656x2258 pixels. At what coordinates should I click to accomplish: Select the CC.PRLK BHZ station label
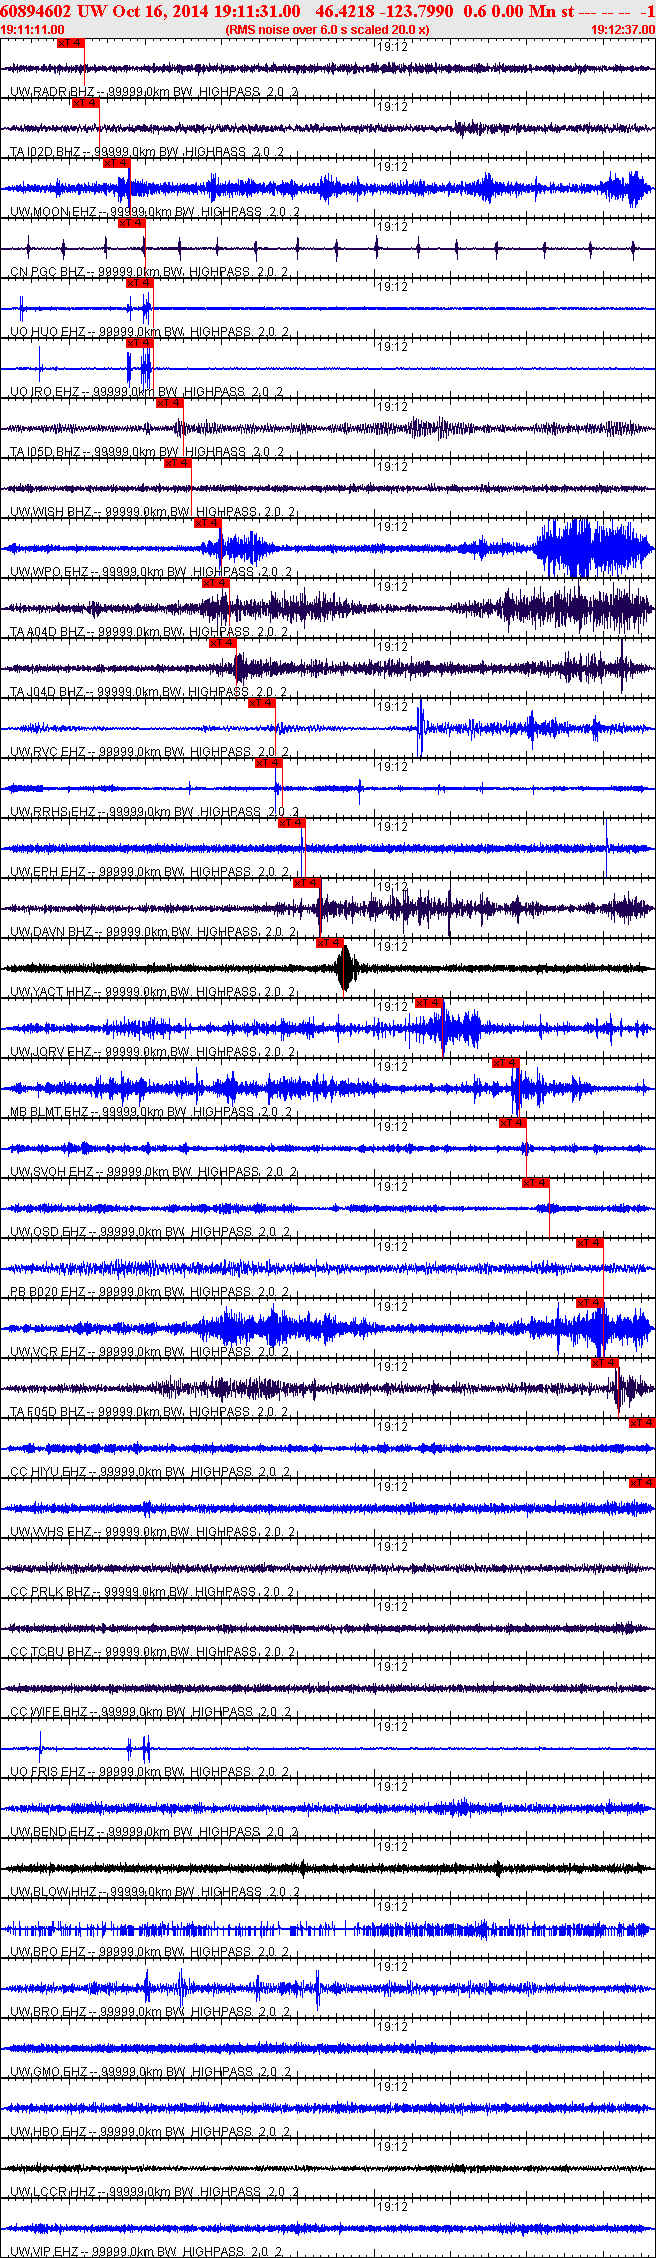click(50, 1592)
